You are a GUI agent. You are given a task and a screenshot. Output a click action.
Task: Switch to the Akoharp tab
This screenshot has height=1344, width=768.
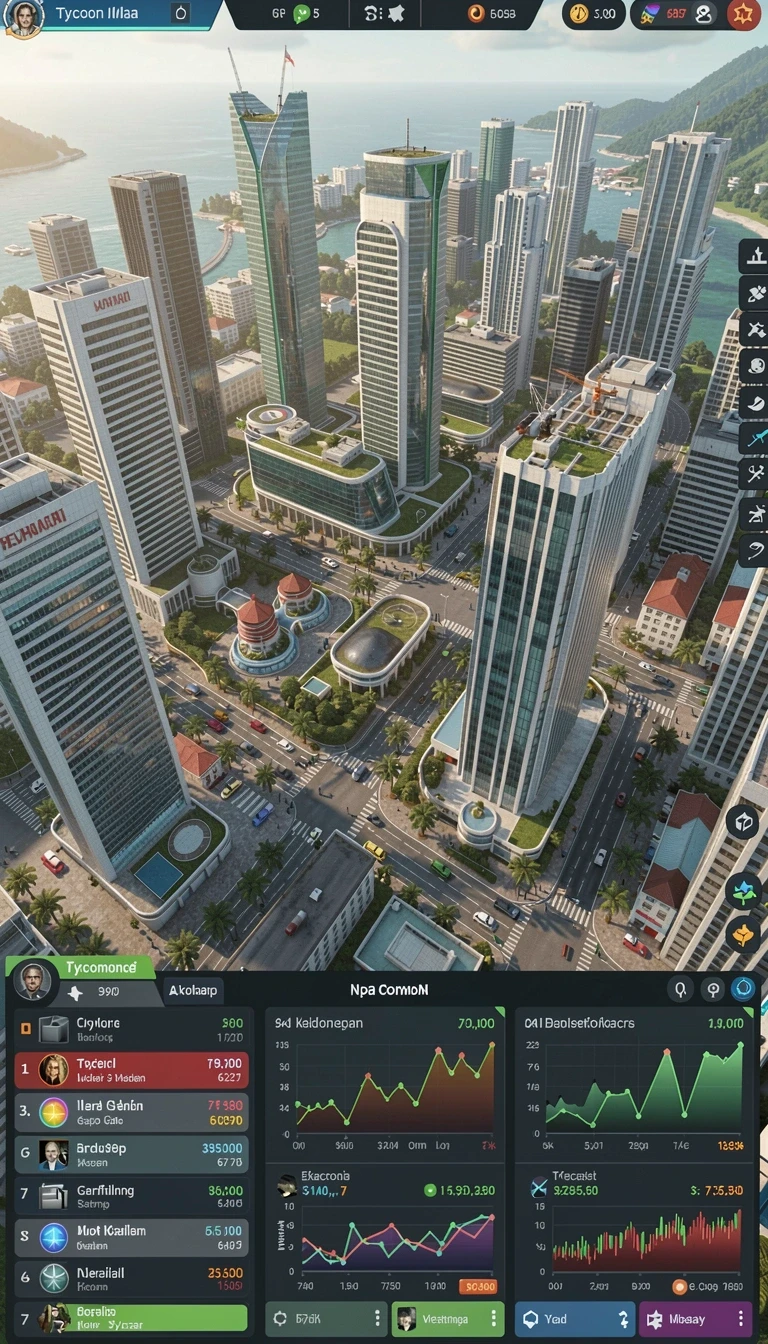pos(192,991)
